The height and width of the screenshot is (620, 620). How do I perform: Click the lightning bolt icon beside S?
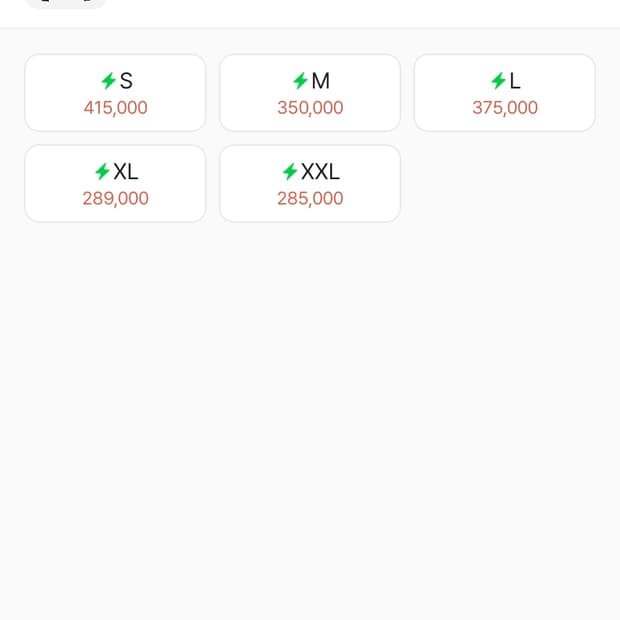point(108,81)
